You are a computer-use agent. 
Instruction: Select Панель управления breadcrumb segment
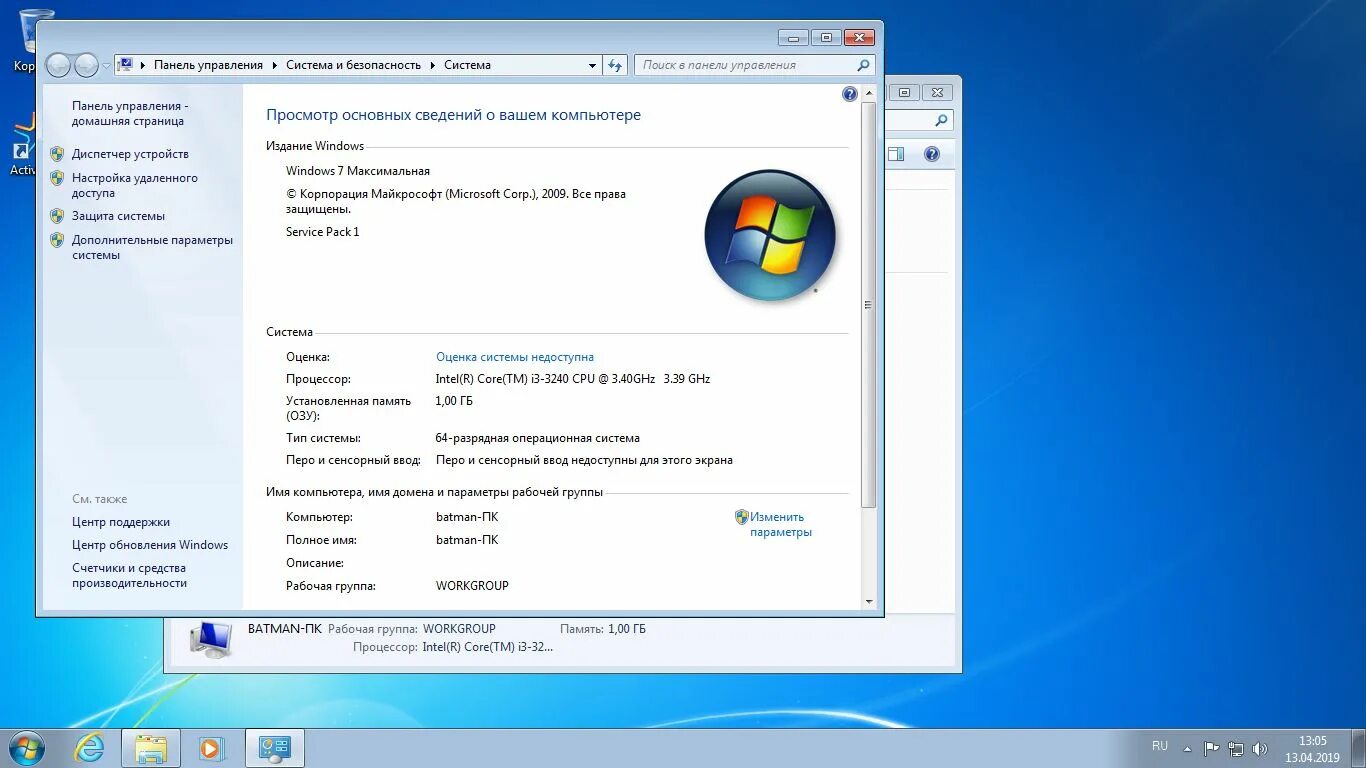pyautogui.click(x=208, y=65)
